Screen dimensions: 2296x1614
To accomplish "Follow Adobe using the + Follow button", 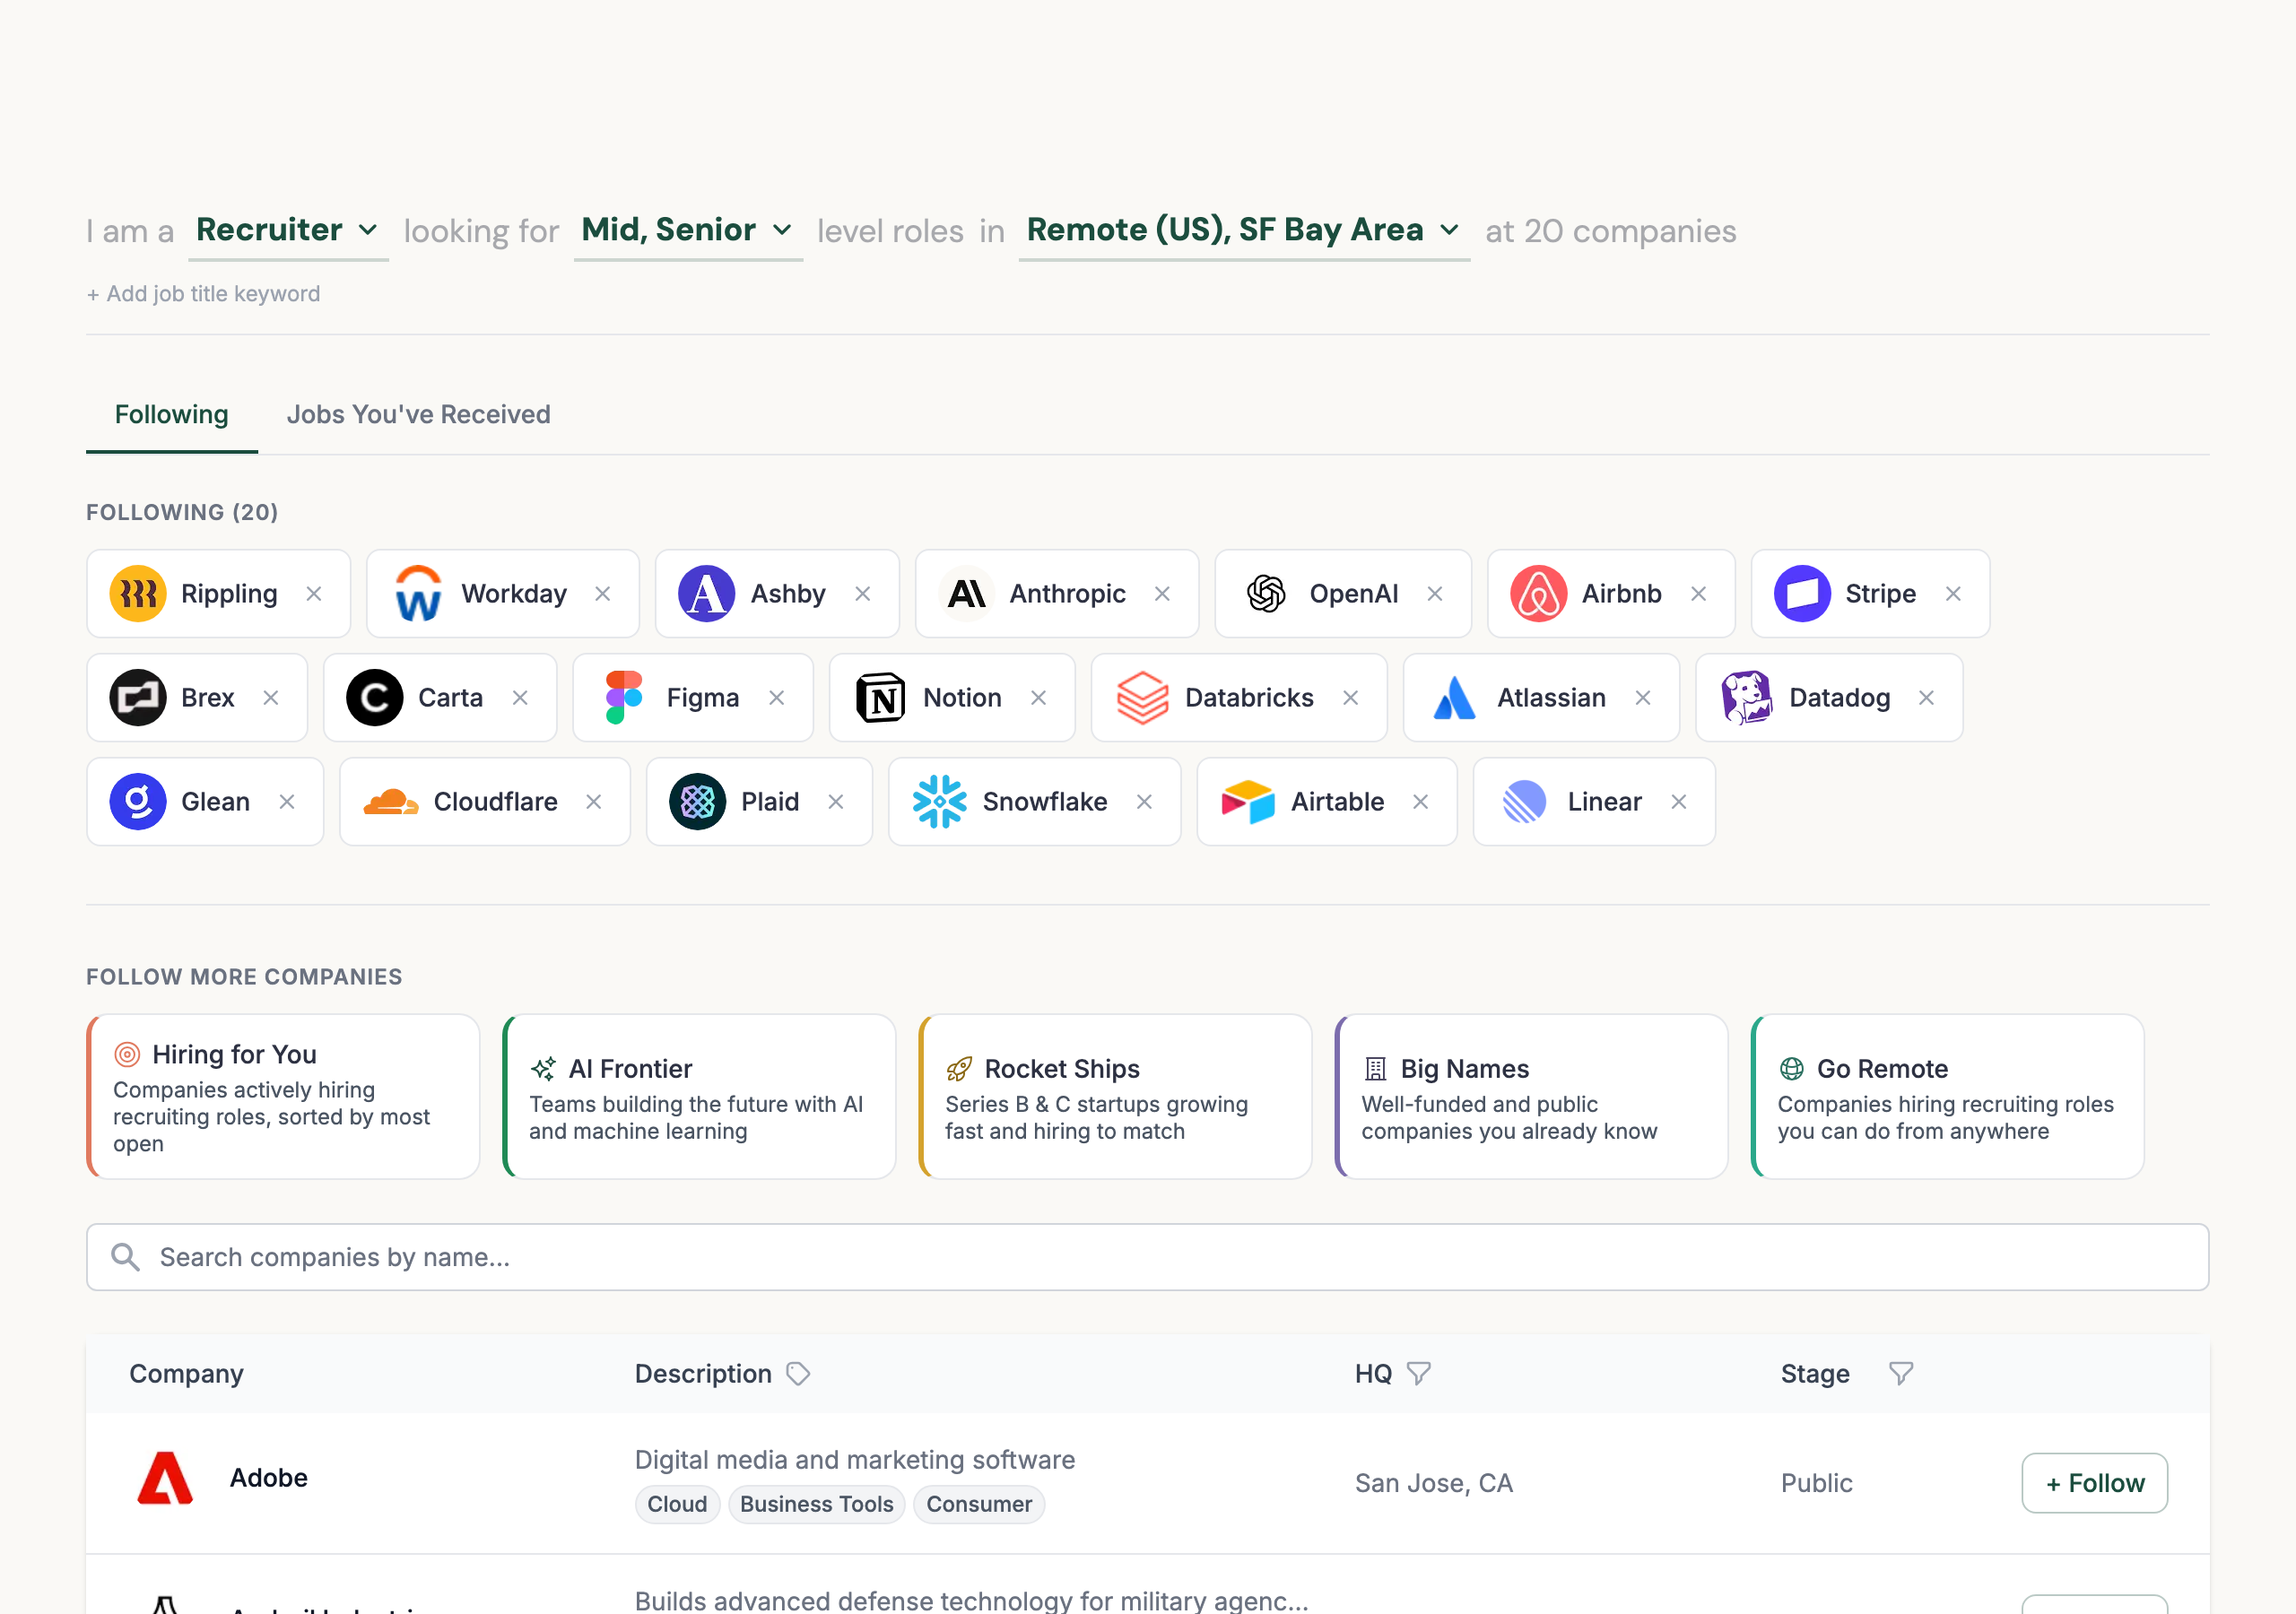I will pyautogui.click(x=2095, y=1483).
